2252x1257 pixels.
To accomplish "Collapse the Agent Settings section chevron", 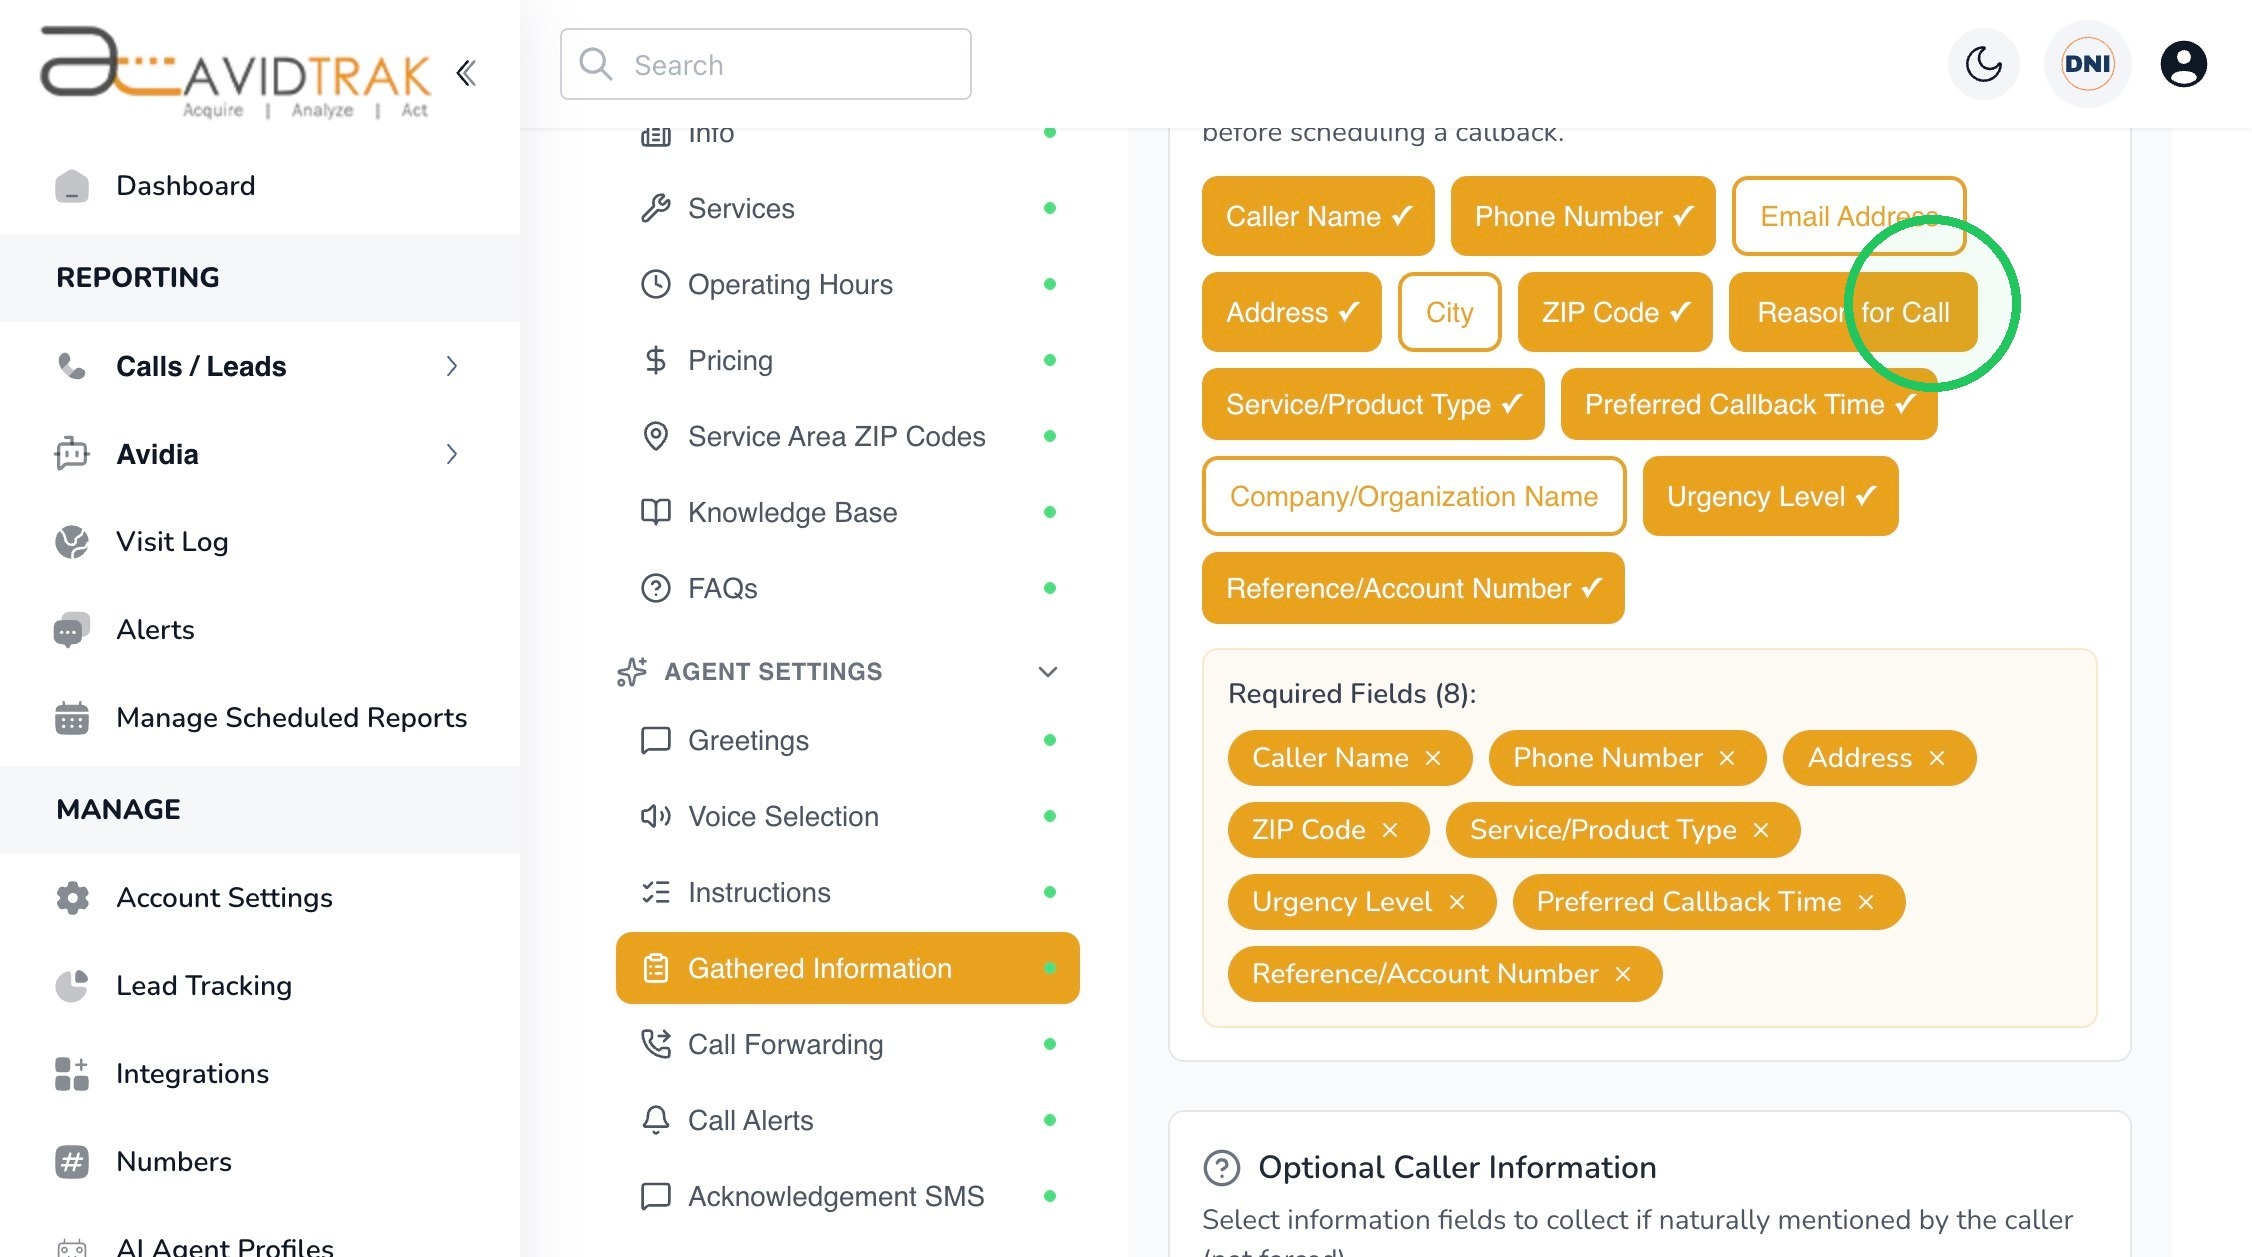I will tap(1048, 672).
